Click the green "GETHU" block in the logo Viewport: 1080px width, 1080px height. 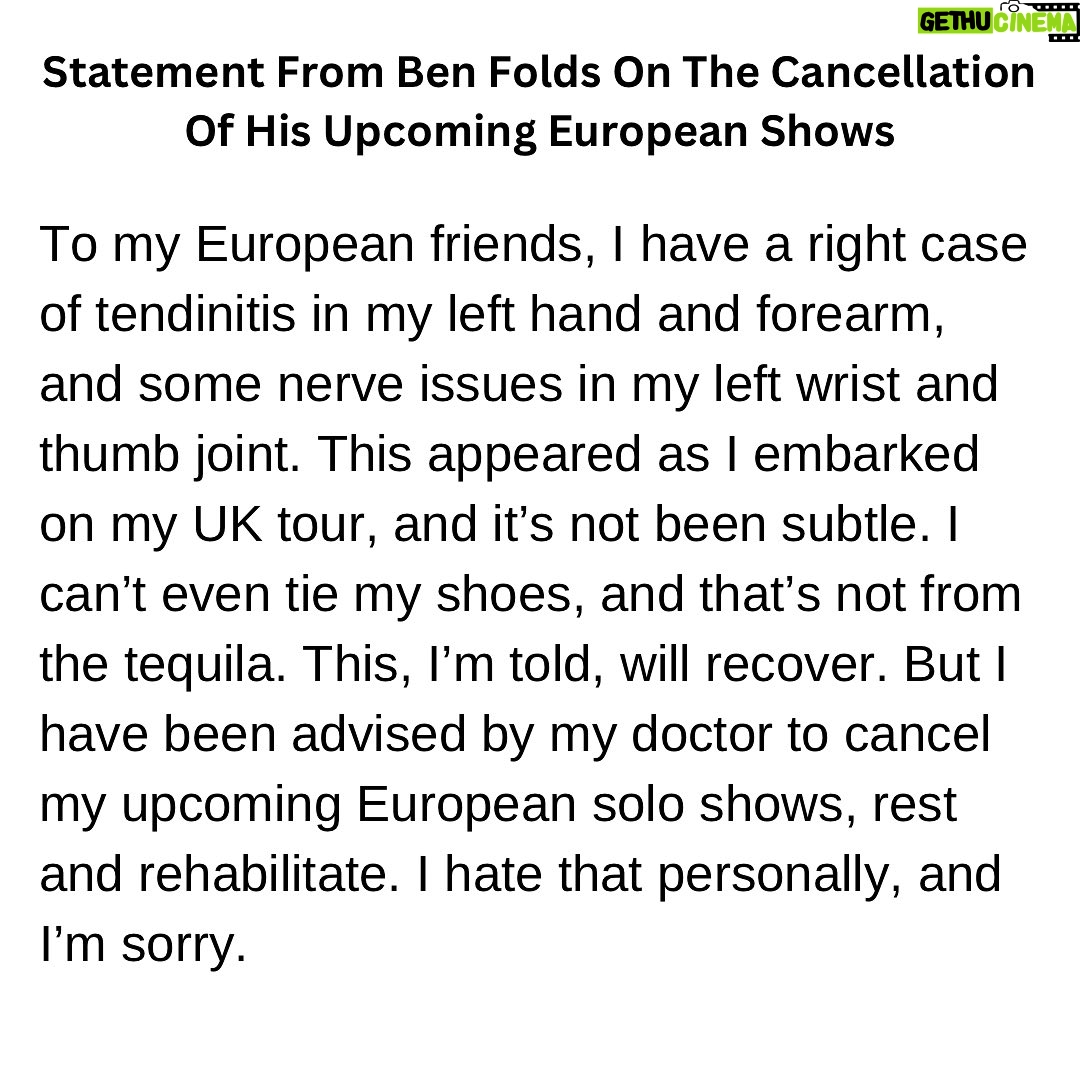tap(954, 22)
